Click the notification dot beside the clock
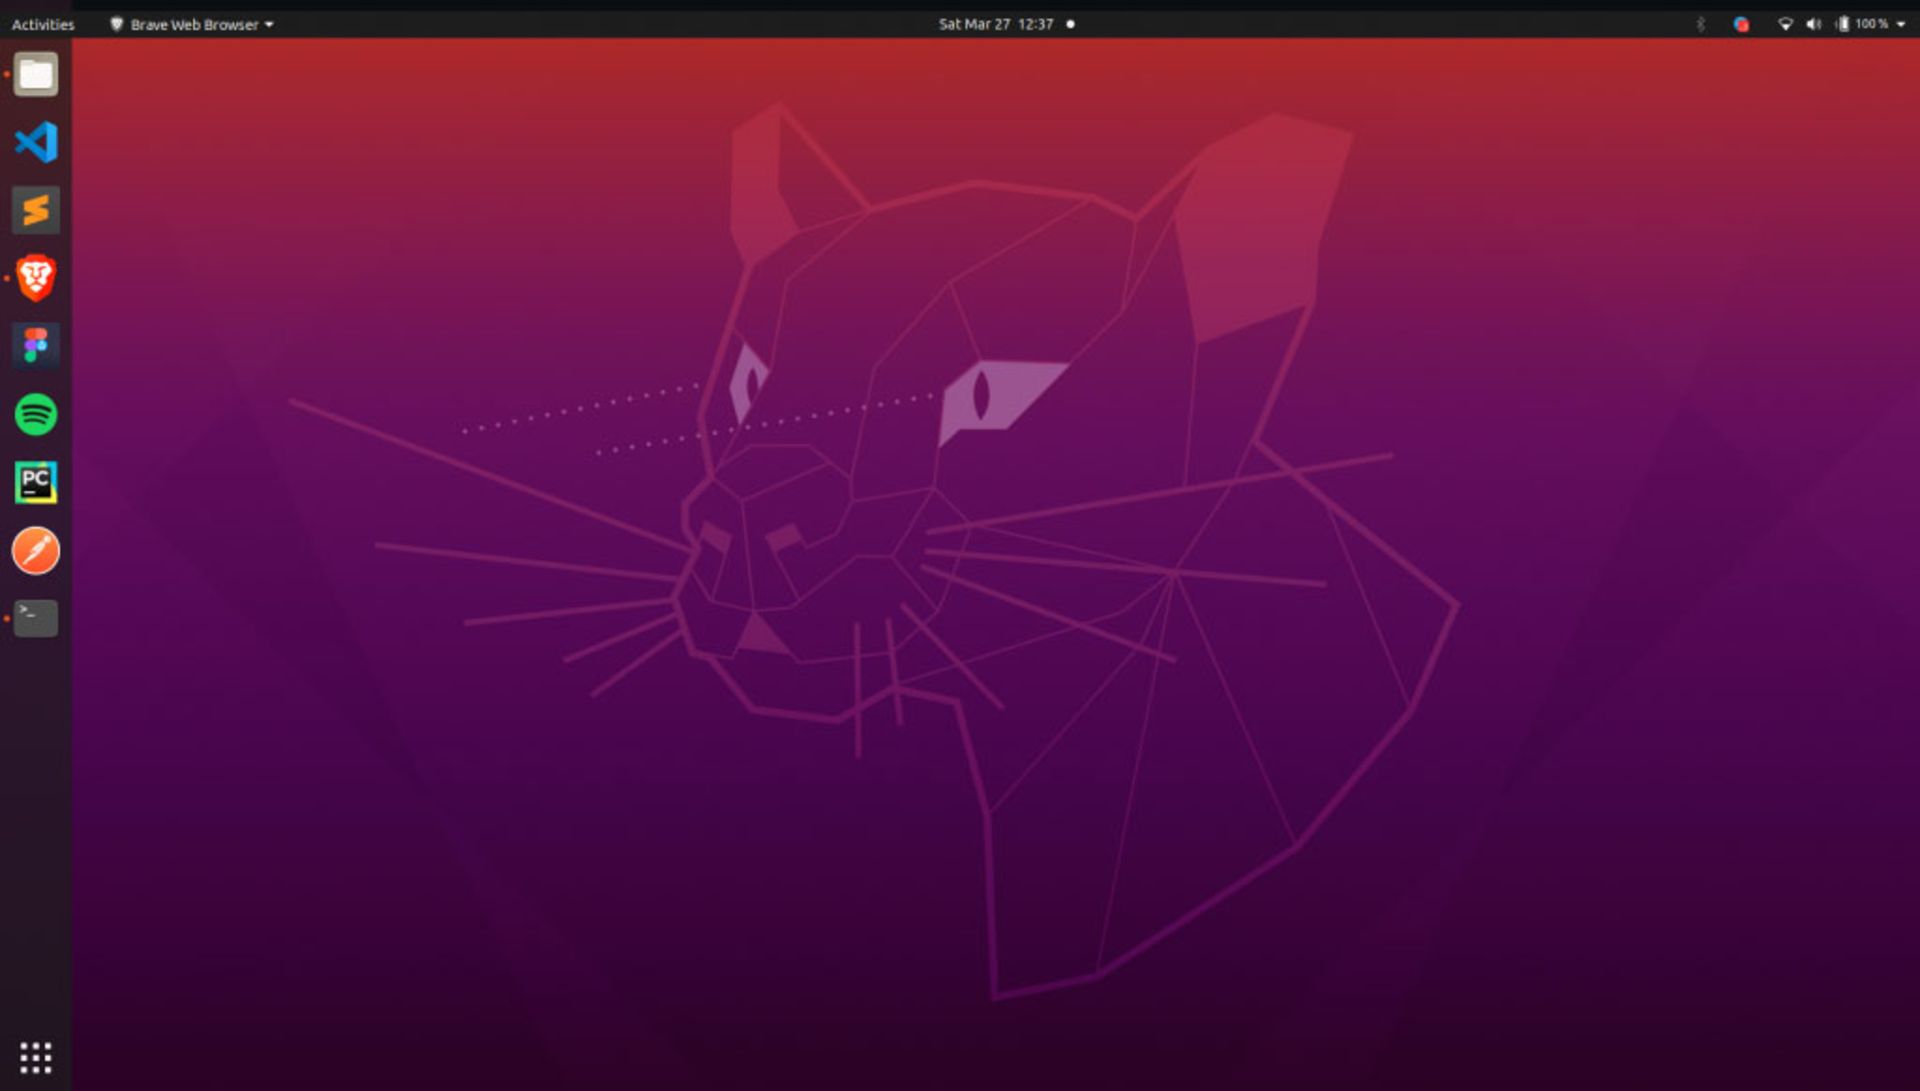The image size is (1920, 1091). tap(1070, 24)
